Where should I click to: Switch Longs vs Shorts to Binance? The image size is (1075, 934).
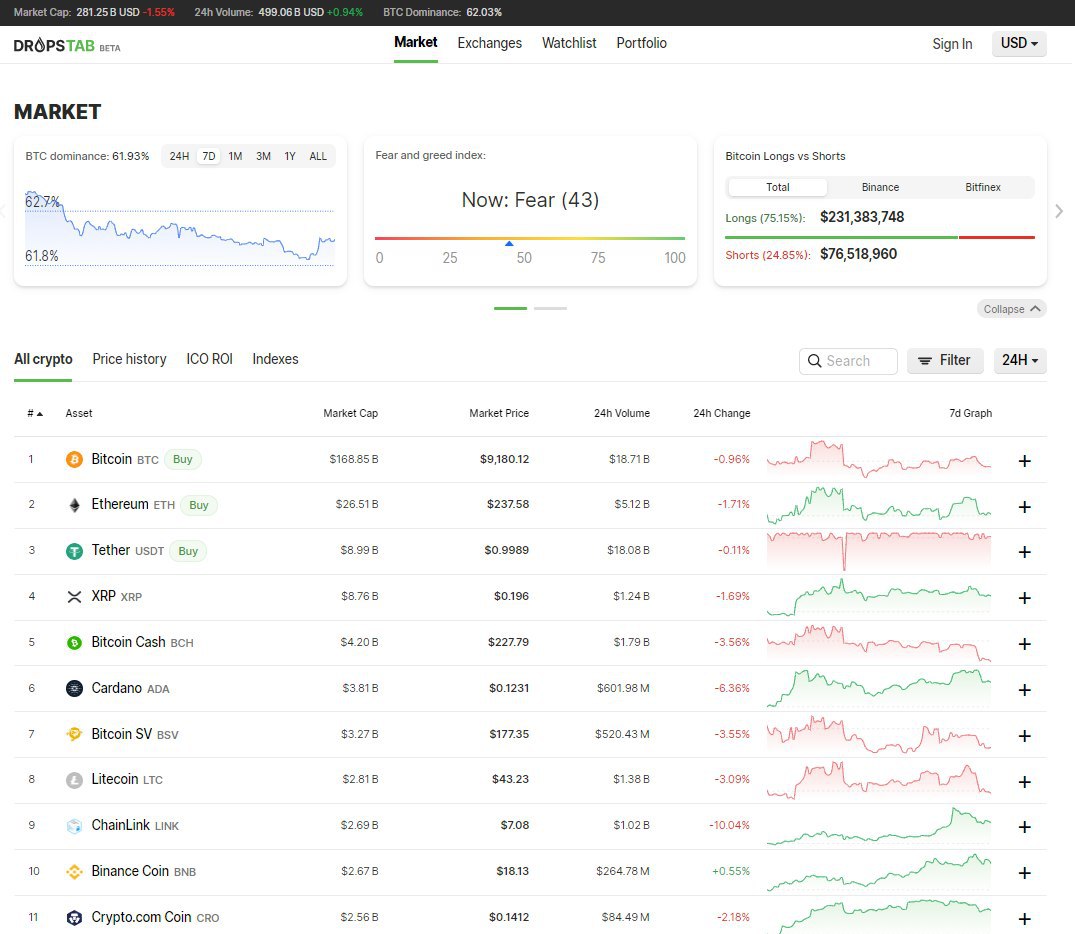pos(880,187)
